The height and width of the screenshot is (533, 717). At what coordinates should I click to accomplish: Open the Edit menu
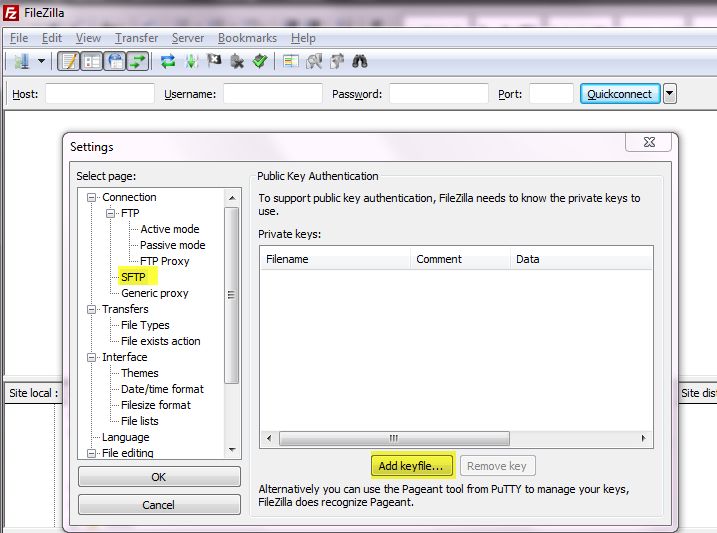tap(52, 38)
